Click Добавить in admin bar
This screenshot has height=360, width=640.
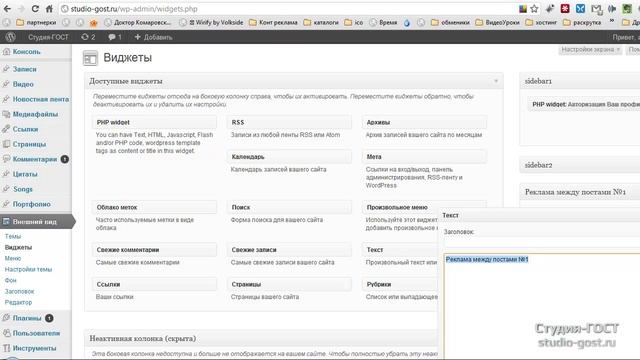pyautogui.click(x=153, y=37)
